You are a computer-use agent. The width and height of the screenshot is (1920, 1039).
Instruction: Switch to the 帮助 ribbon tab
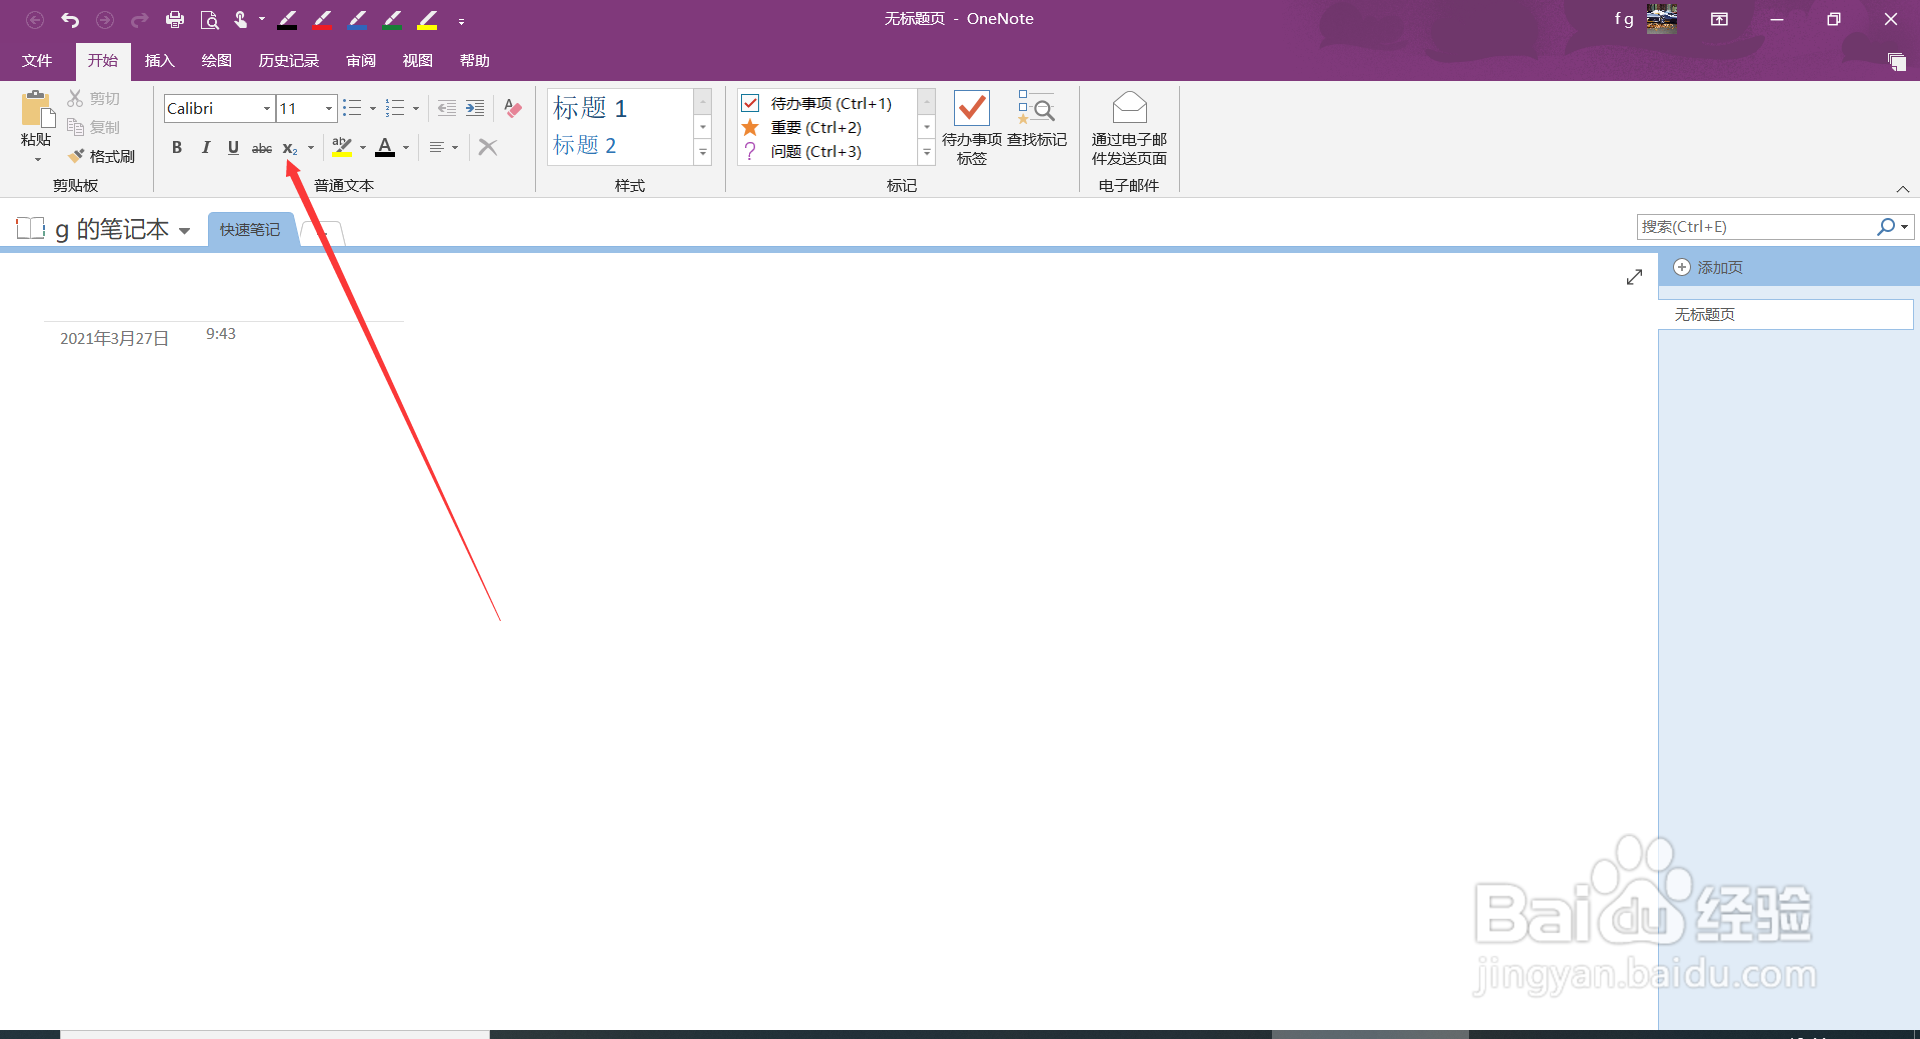474,61
